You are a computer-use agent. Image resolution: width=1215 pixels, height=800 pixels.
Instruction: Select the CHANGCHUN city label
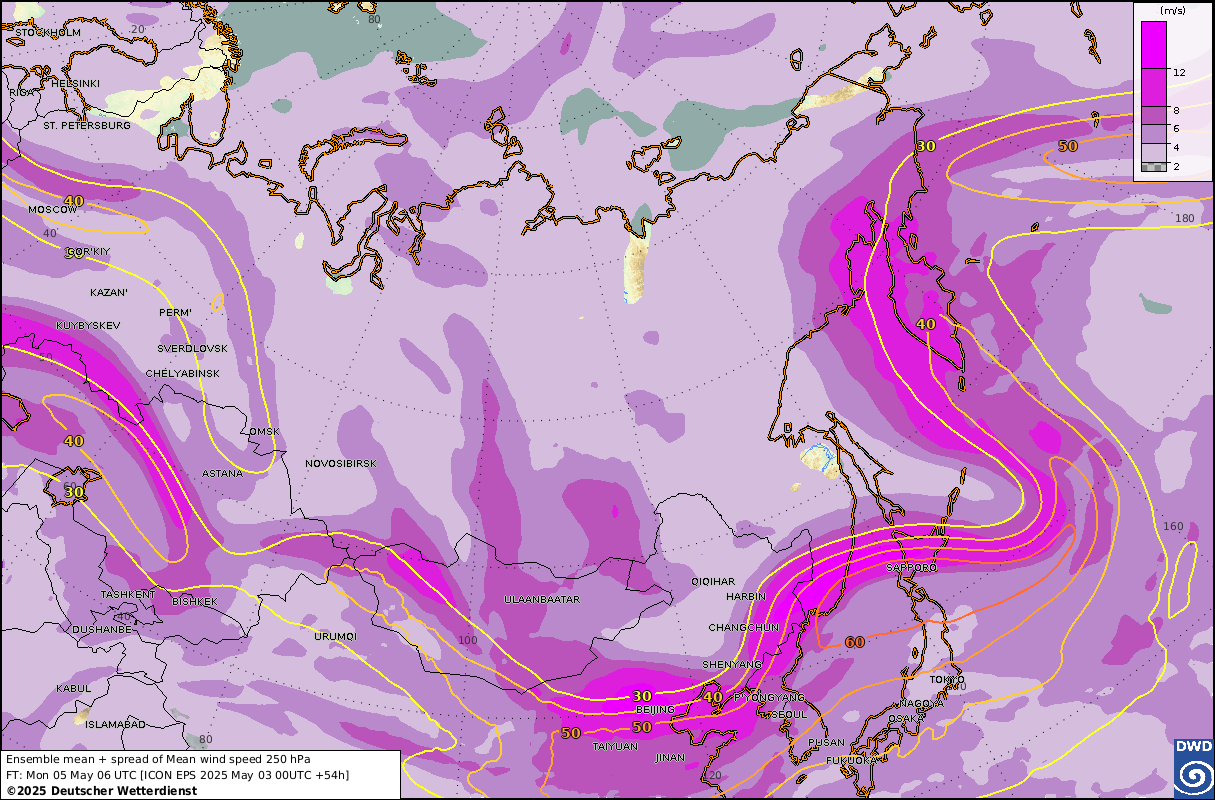point(743,627)
